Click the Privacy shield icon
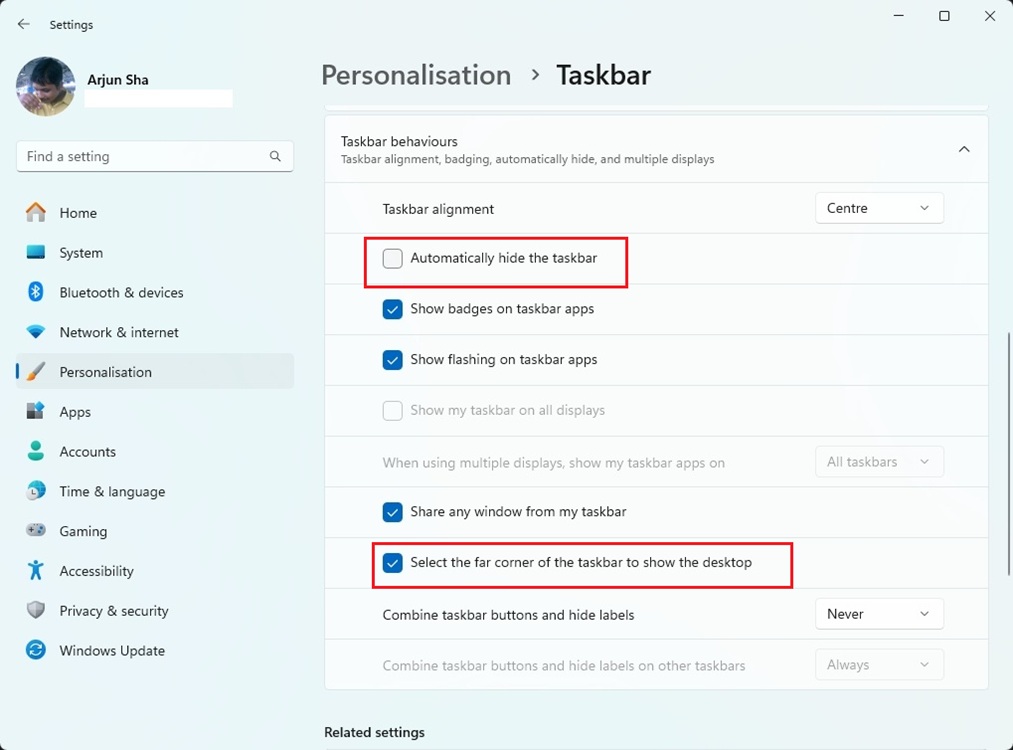The width and height of the screenshot is (1013, 750). point(36,610)
